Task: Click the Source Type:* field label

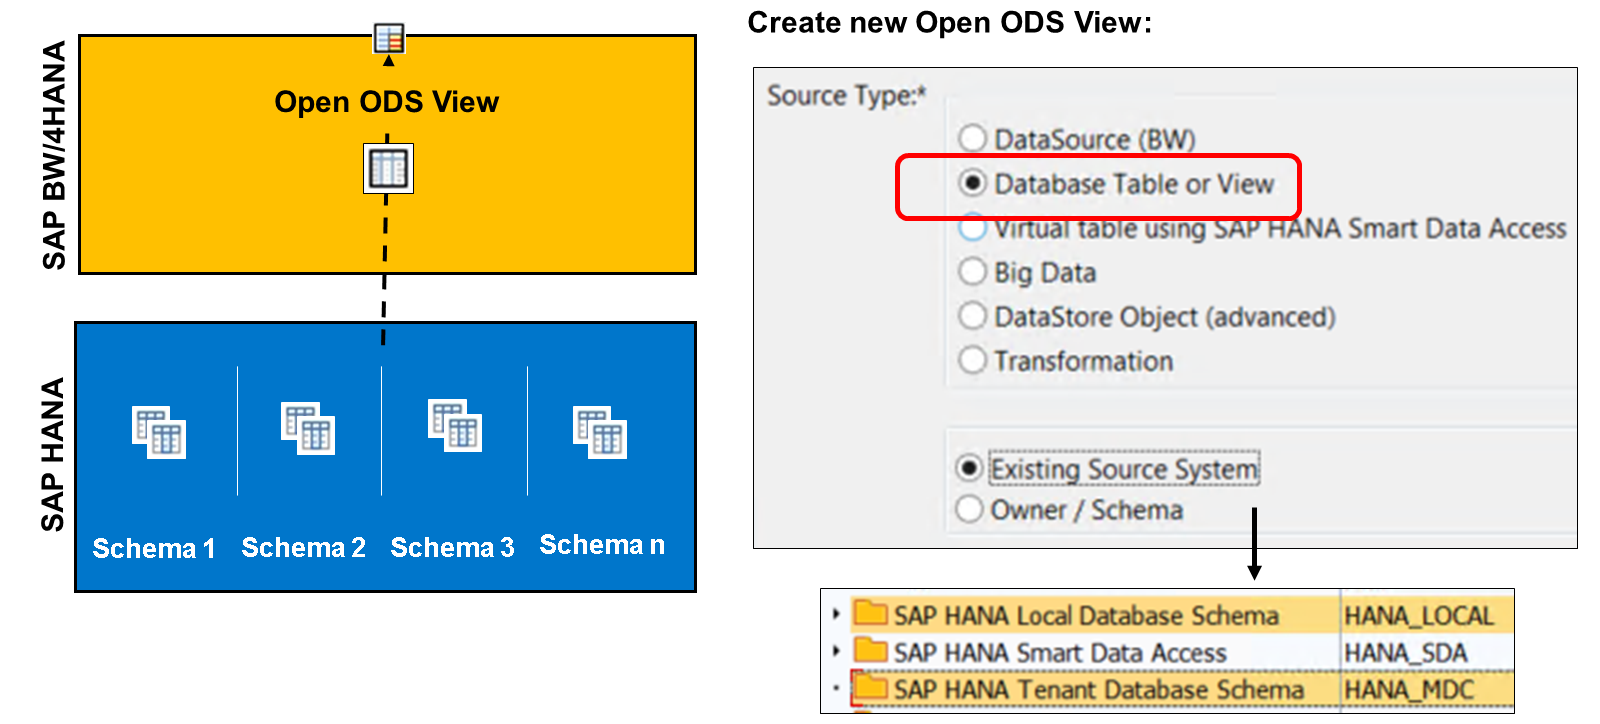Action: (847, 95)
